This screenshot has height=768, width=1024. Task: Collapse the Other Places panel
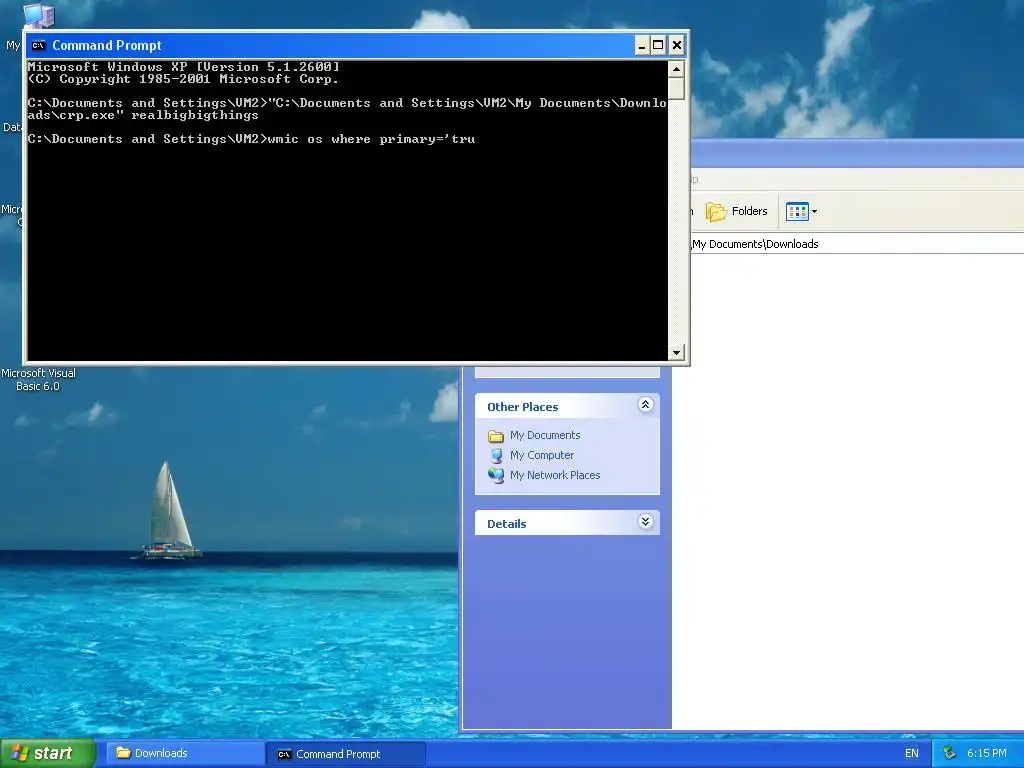coord(645,405)
